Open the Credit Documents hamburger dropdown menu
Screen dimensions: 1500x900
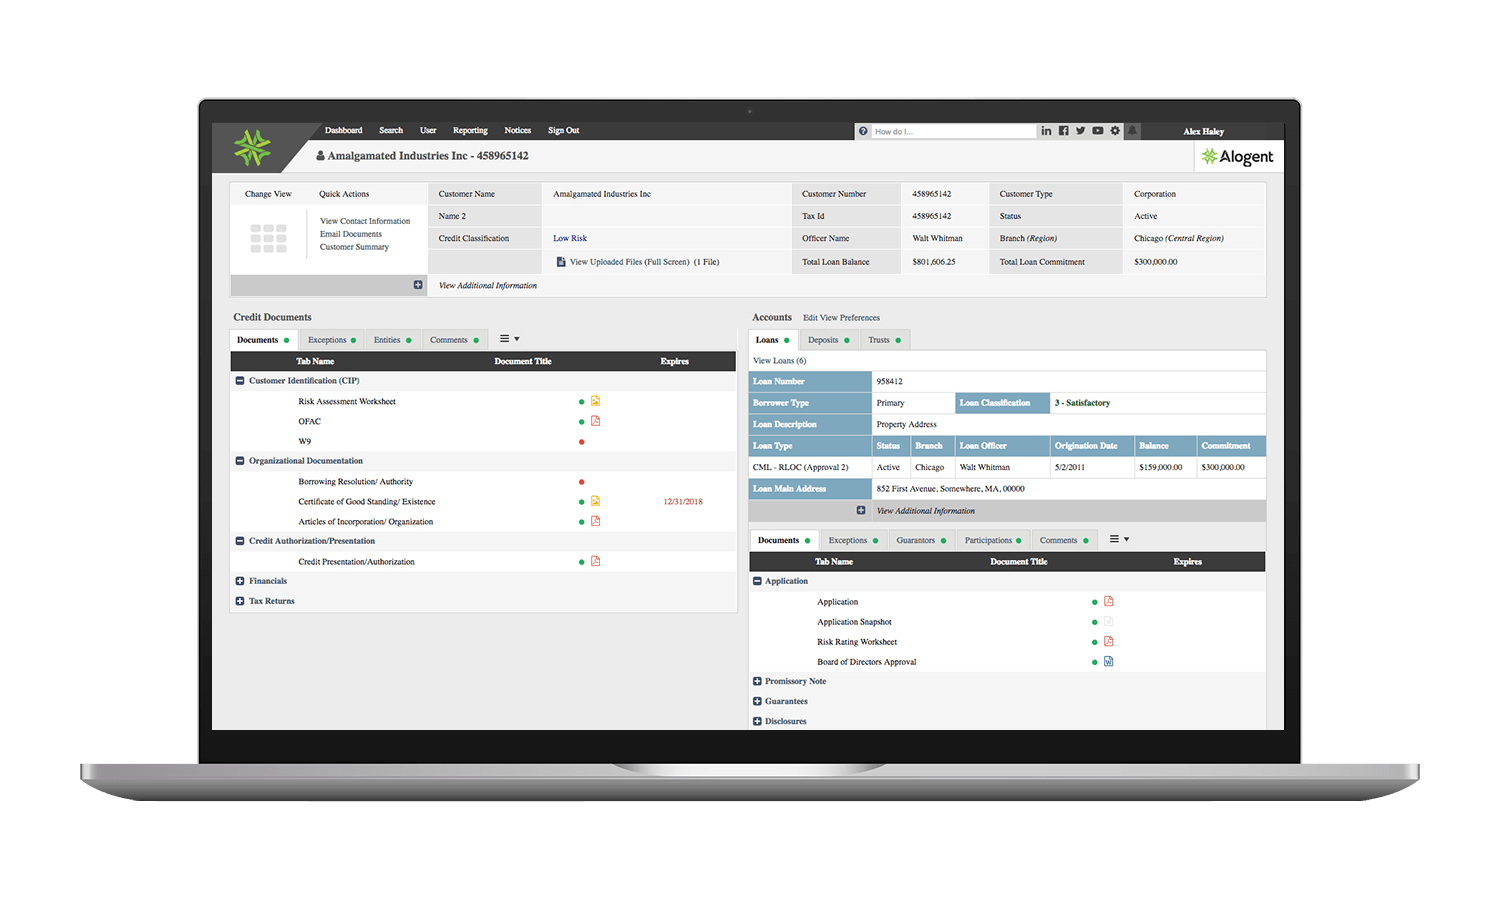[509, 339]
